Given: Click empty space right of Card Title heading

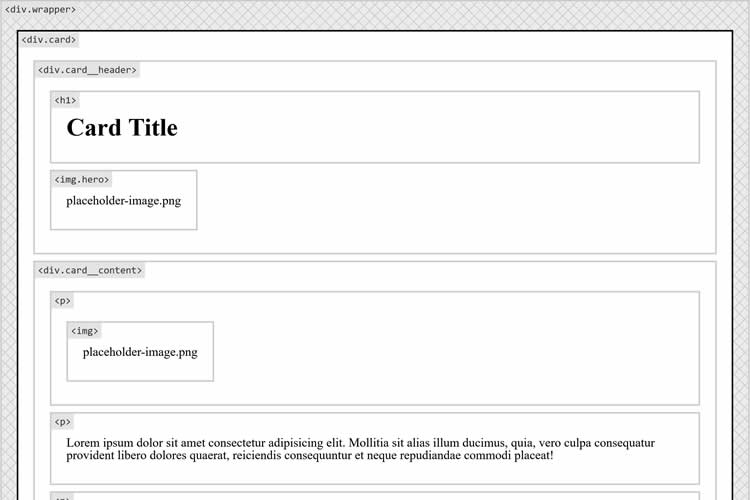Looking at the screenshot, I should point(450,128).
